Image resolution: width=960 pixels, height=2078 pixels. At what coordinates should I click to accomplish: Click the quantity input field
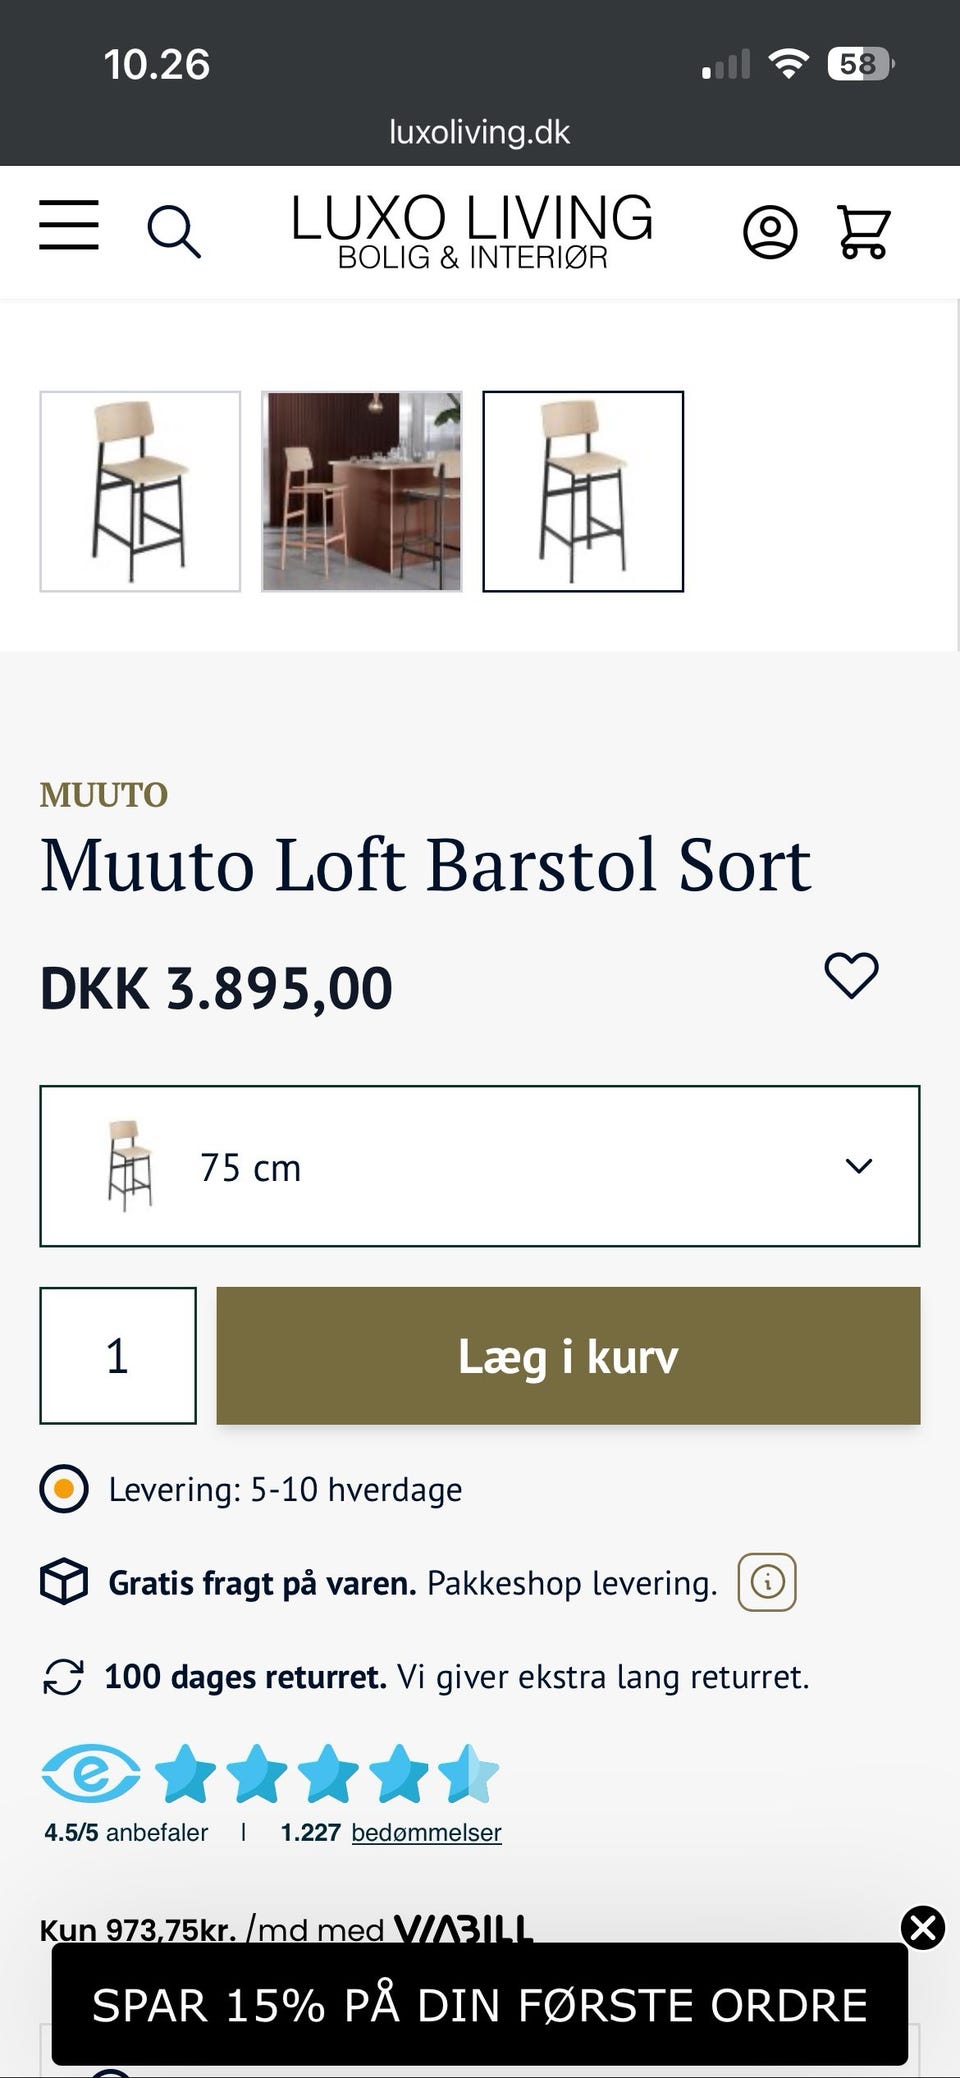[x=118, y=1356]
